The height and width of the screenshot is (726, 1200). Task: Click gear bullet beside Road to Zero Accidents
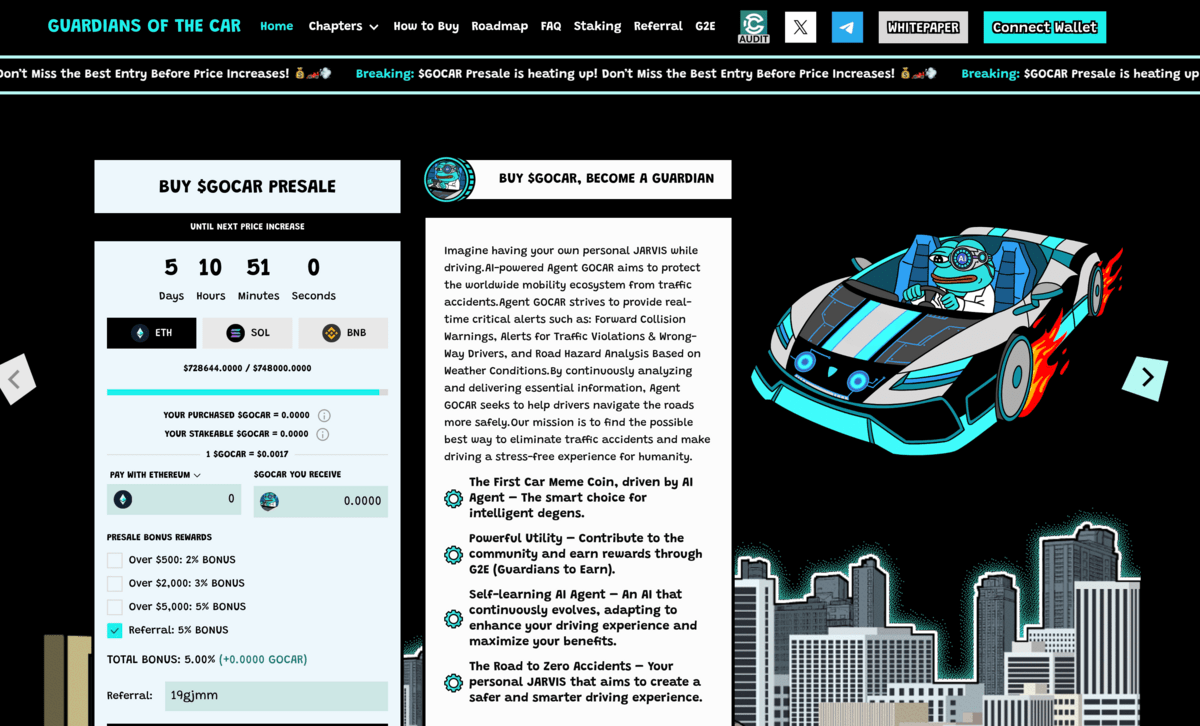453,682
